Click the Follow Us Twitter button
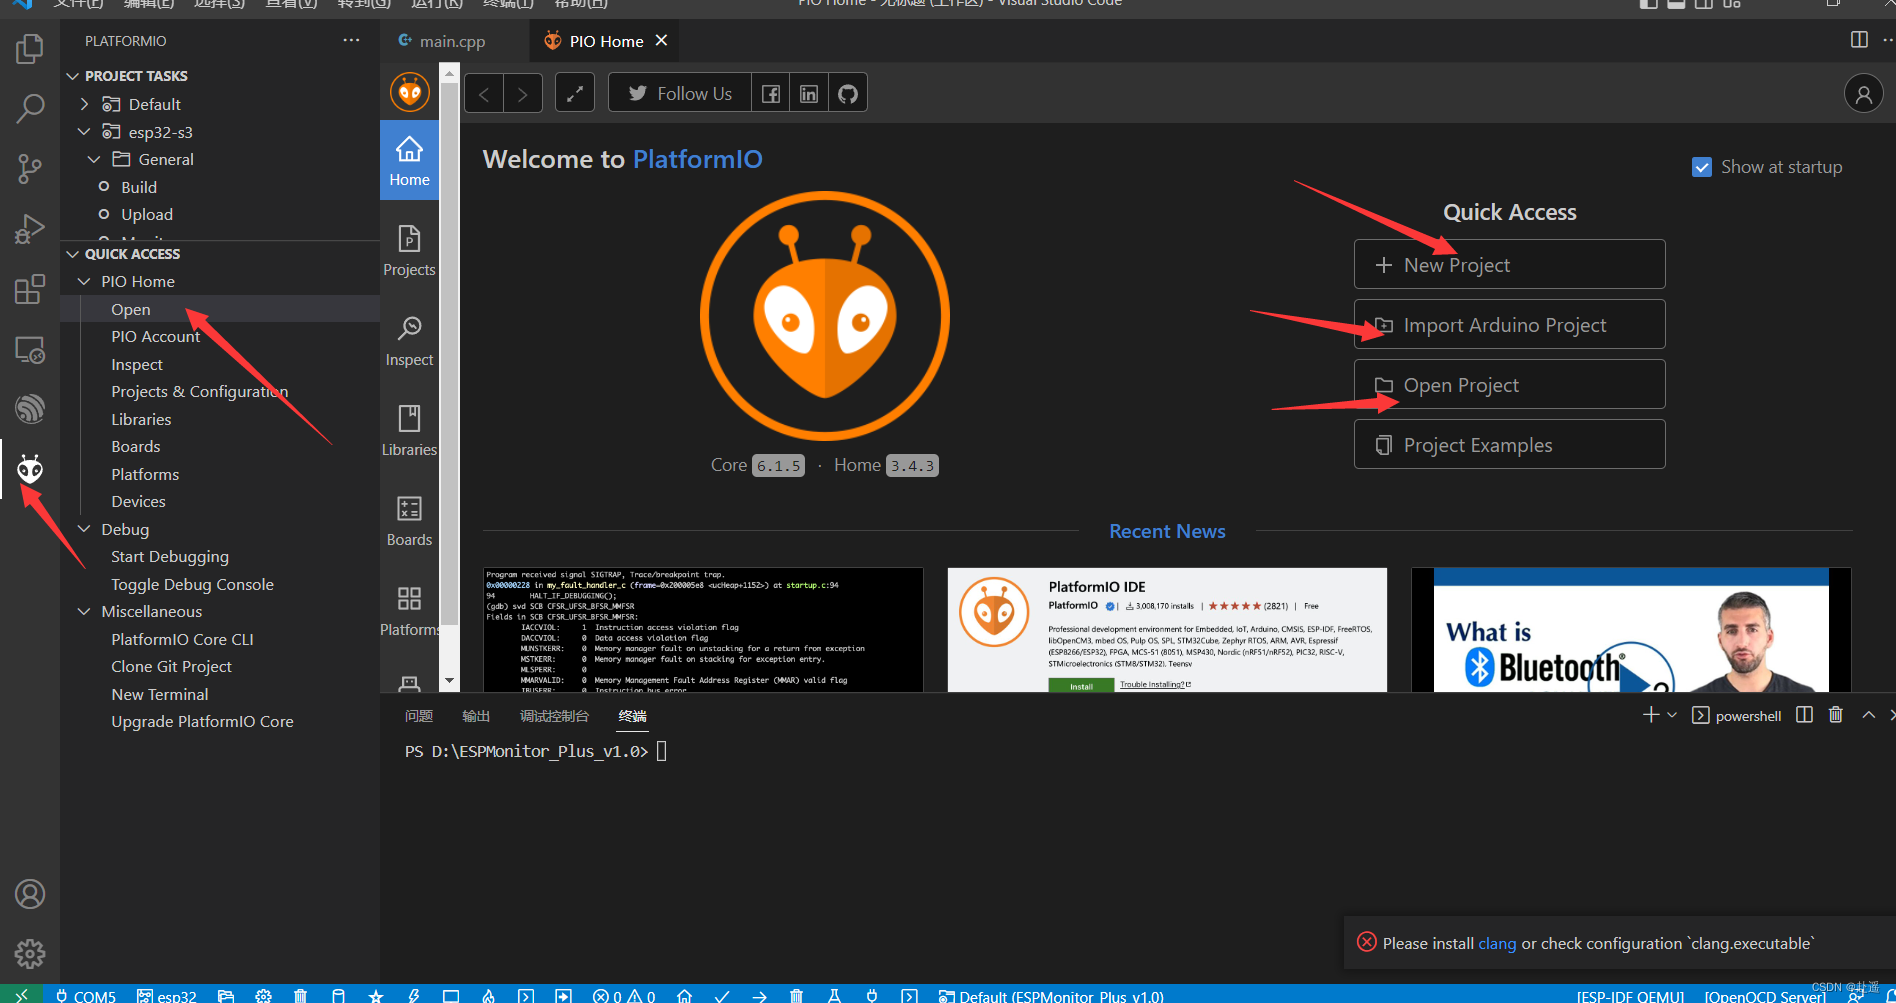Image resolution: width=1896 pixels, height=1003 pixels. pyautogui.click(x=680, y=94)
